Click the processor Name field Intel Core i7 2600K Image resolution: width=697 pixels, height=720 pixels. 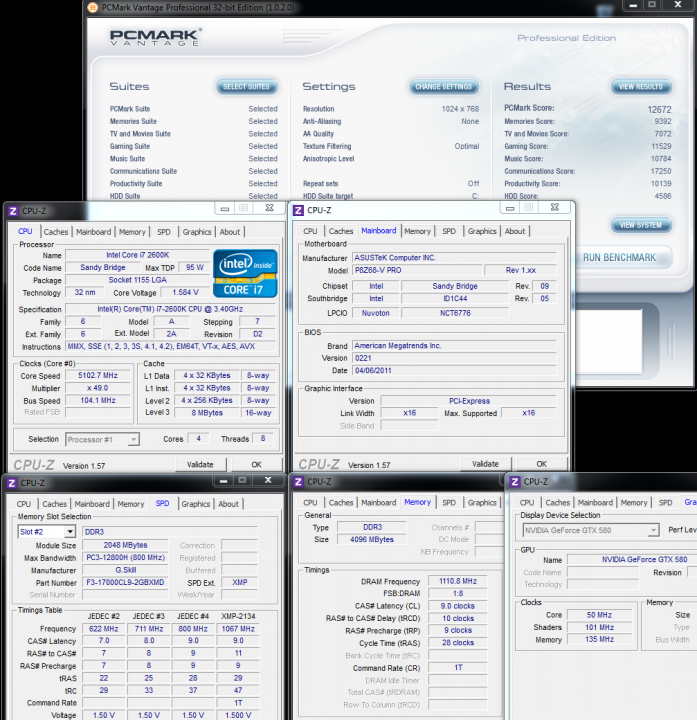pos(138,255)
